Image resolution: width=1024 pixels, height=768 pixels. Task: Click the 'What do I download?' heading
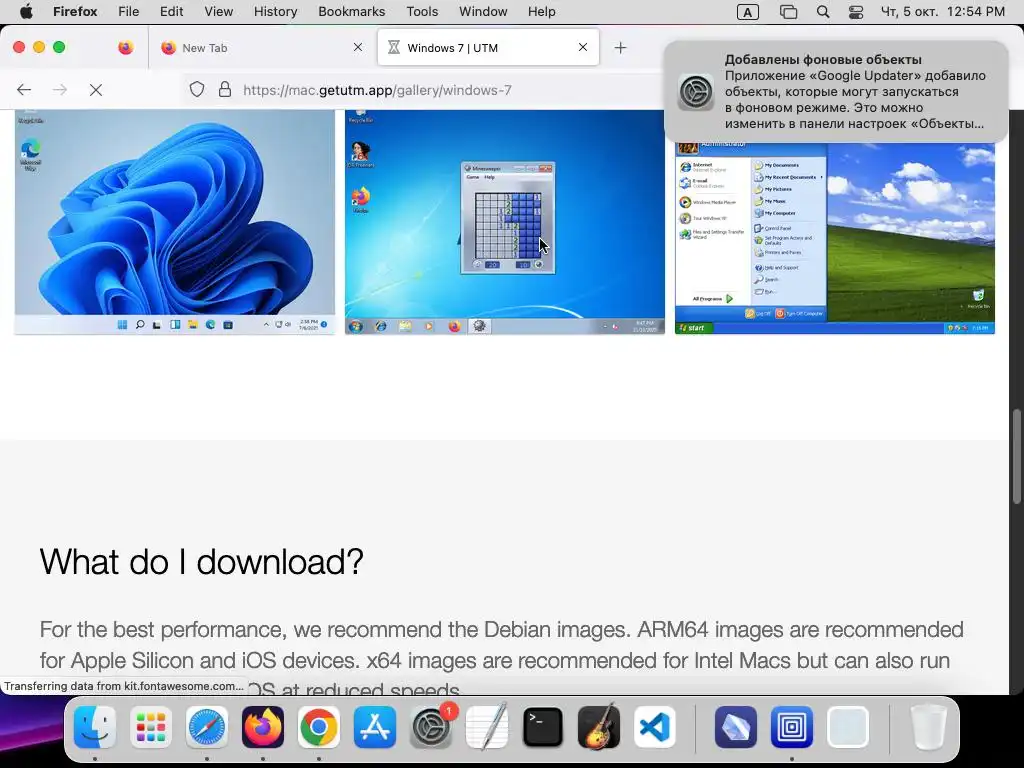202,561
